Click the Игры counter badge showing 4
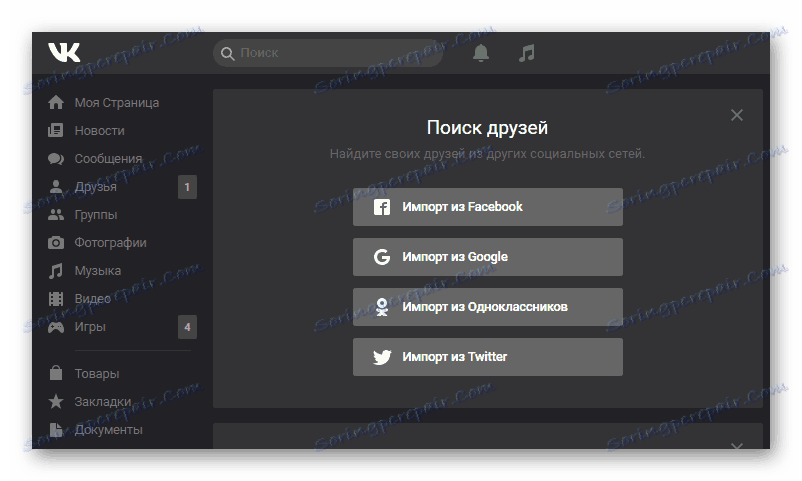The height and width of the screenshot is (481, 802). 187,327
